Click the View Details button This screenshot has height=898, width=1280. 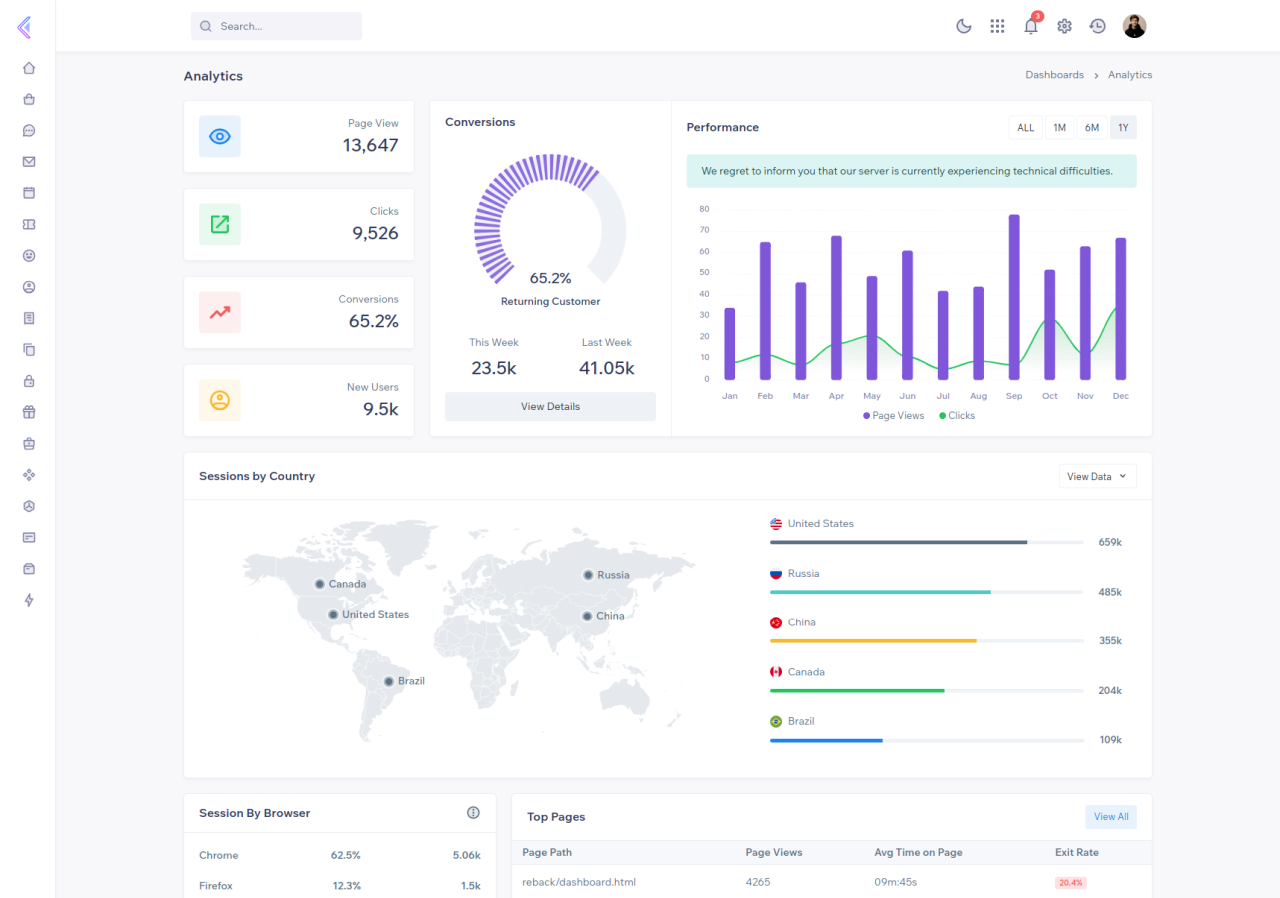coord(550,406)
